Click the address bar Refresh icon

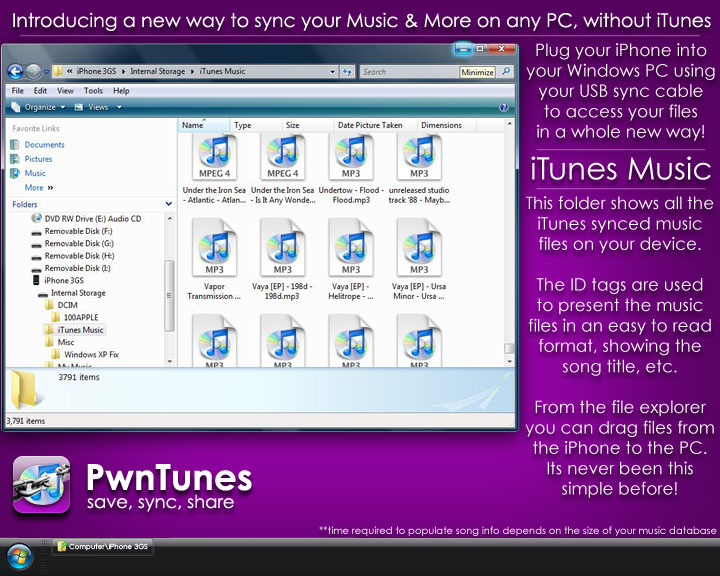point(347,72)
